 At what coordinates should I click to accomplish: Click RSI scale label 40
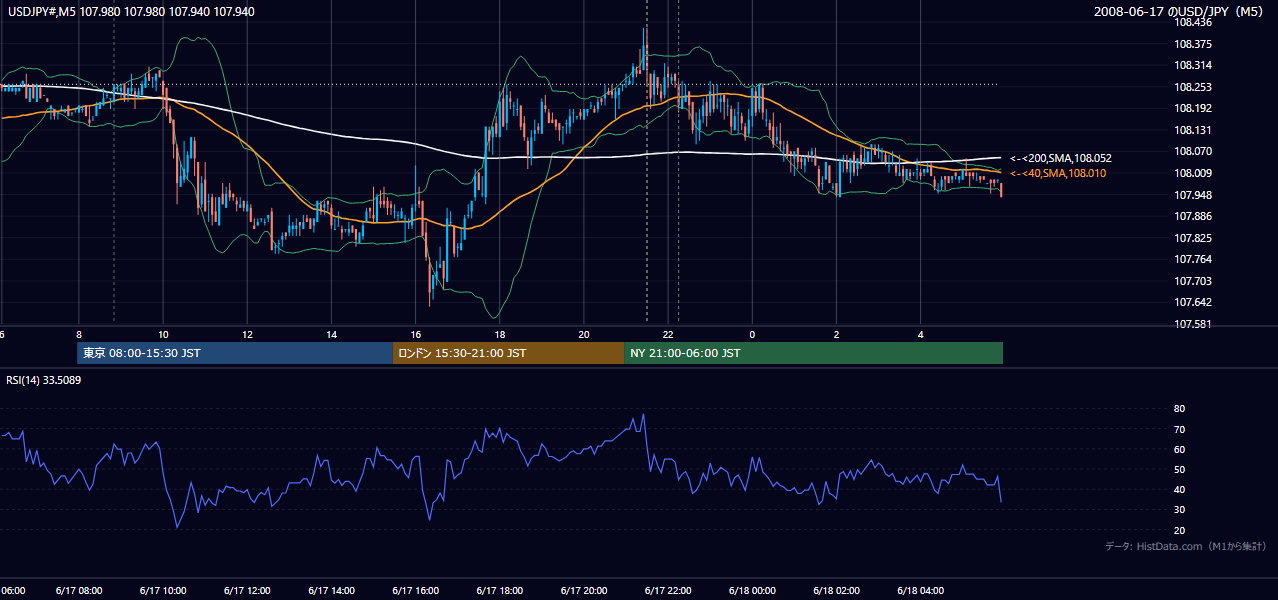(x=1179, y=489)
